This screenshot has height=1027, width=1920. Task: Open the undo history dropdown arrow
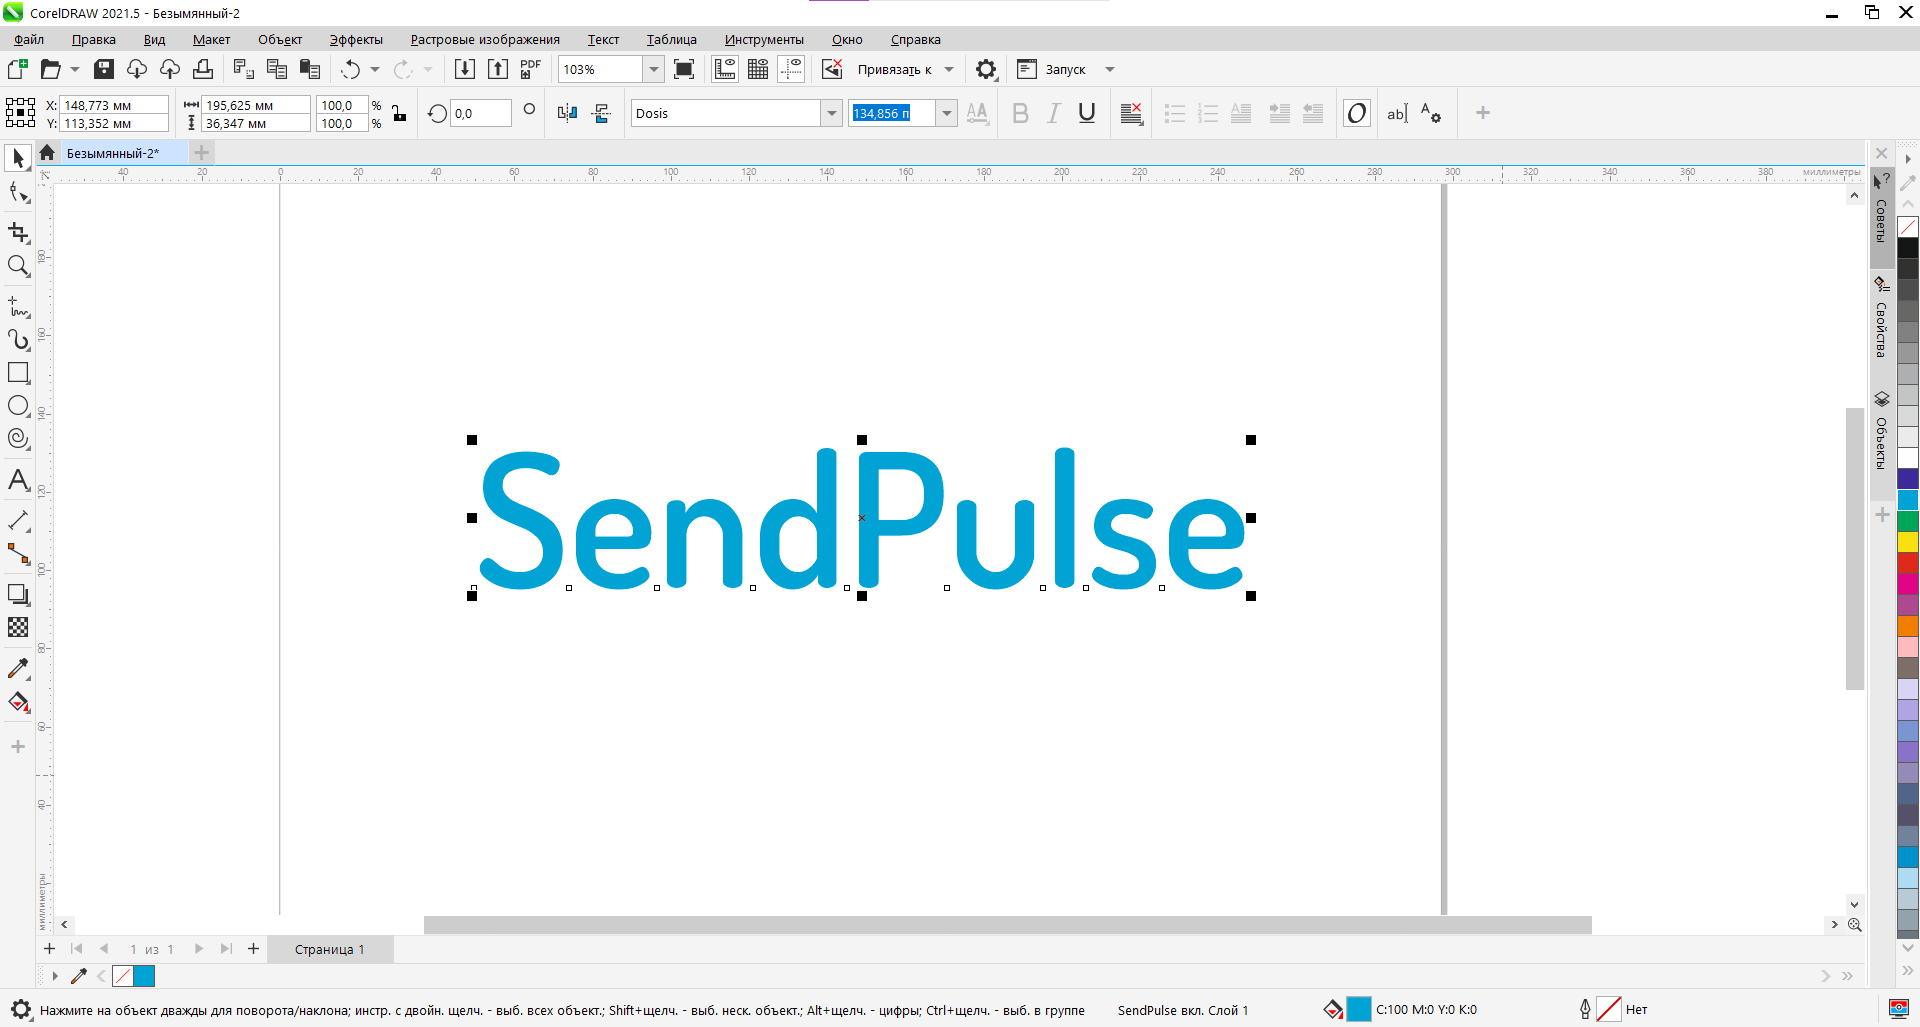pyautogui.click(x=375, y=69)
